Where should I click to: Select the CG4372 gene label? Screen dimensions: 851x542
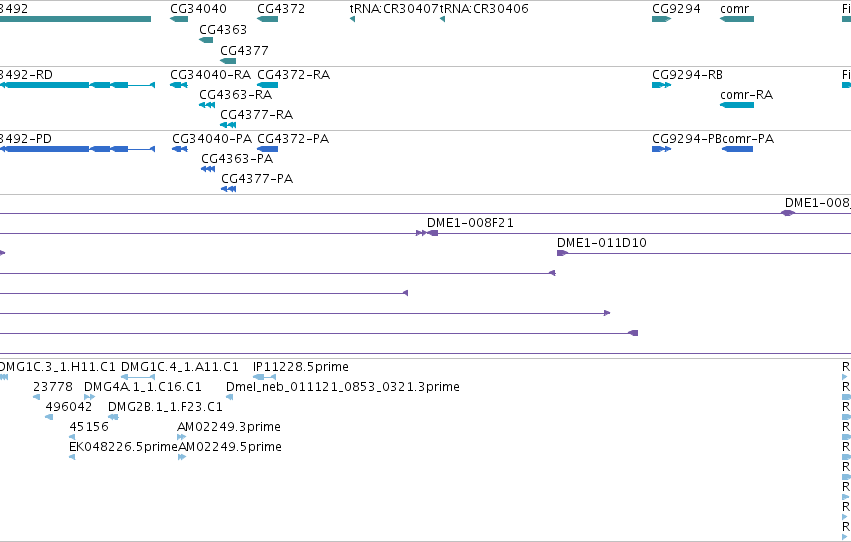[281, 9]
